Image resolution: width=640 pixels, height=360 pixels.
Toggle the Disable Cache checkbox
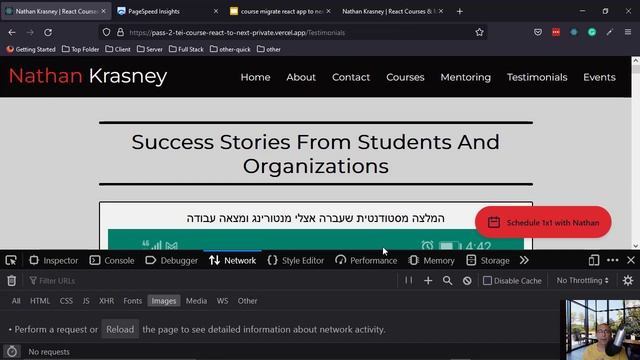pos(487,281)
